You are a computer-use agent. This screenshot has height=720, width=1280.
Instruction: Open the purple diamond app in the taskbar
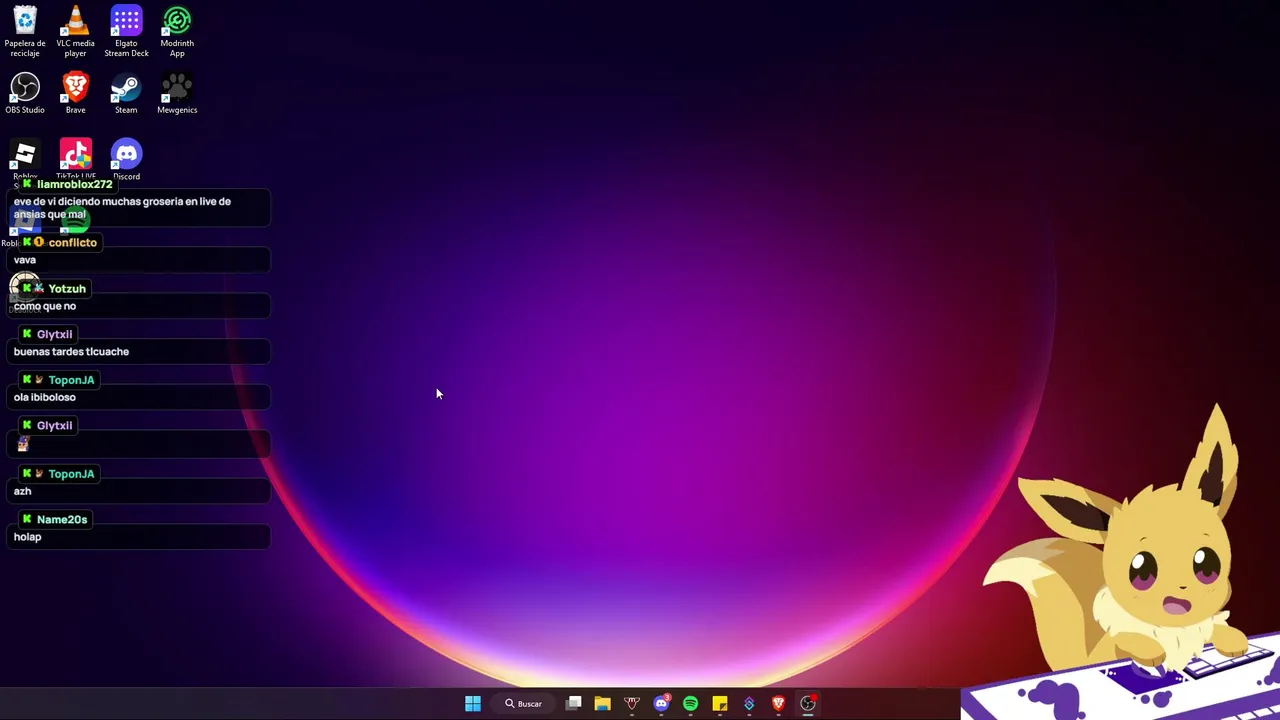point(749,704)
